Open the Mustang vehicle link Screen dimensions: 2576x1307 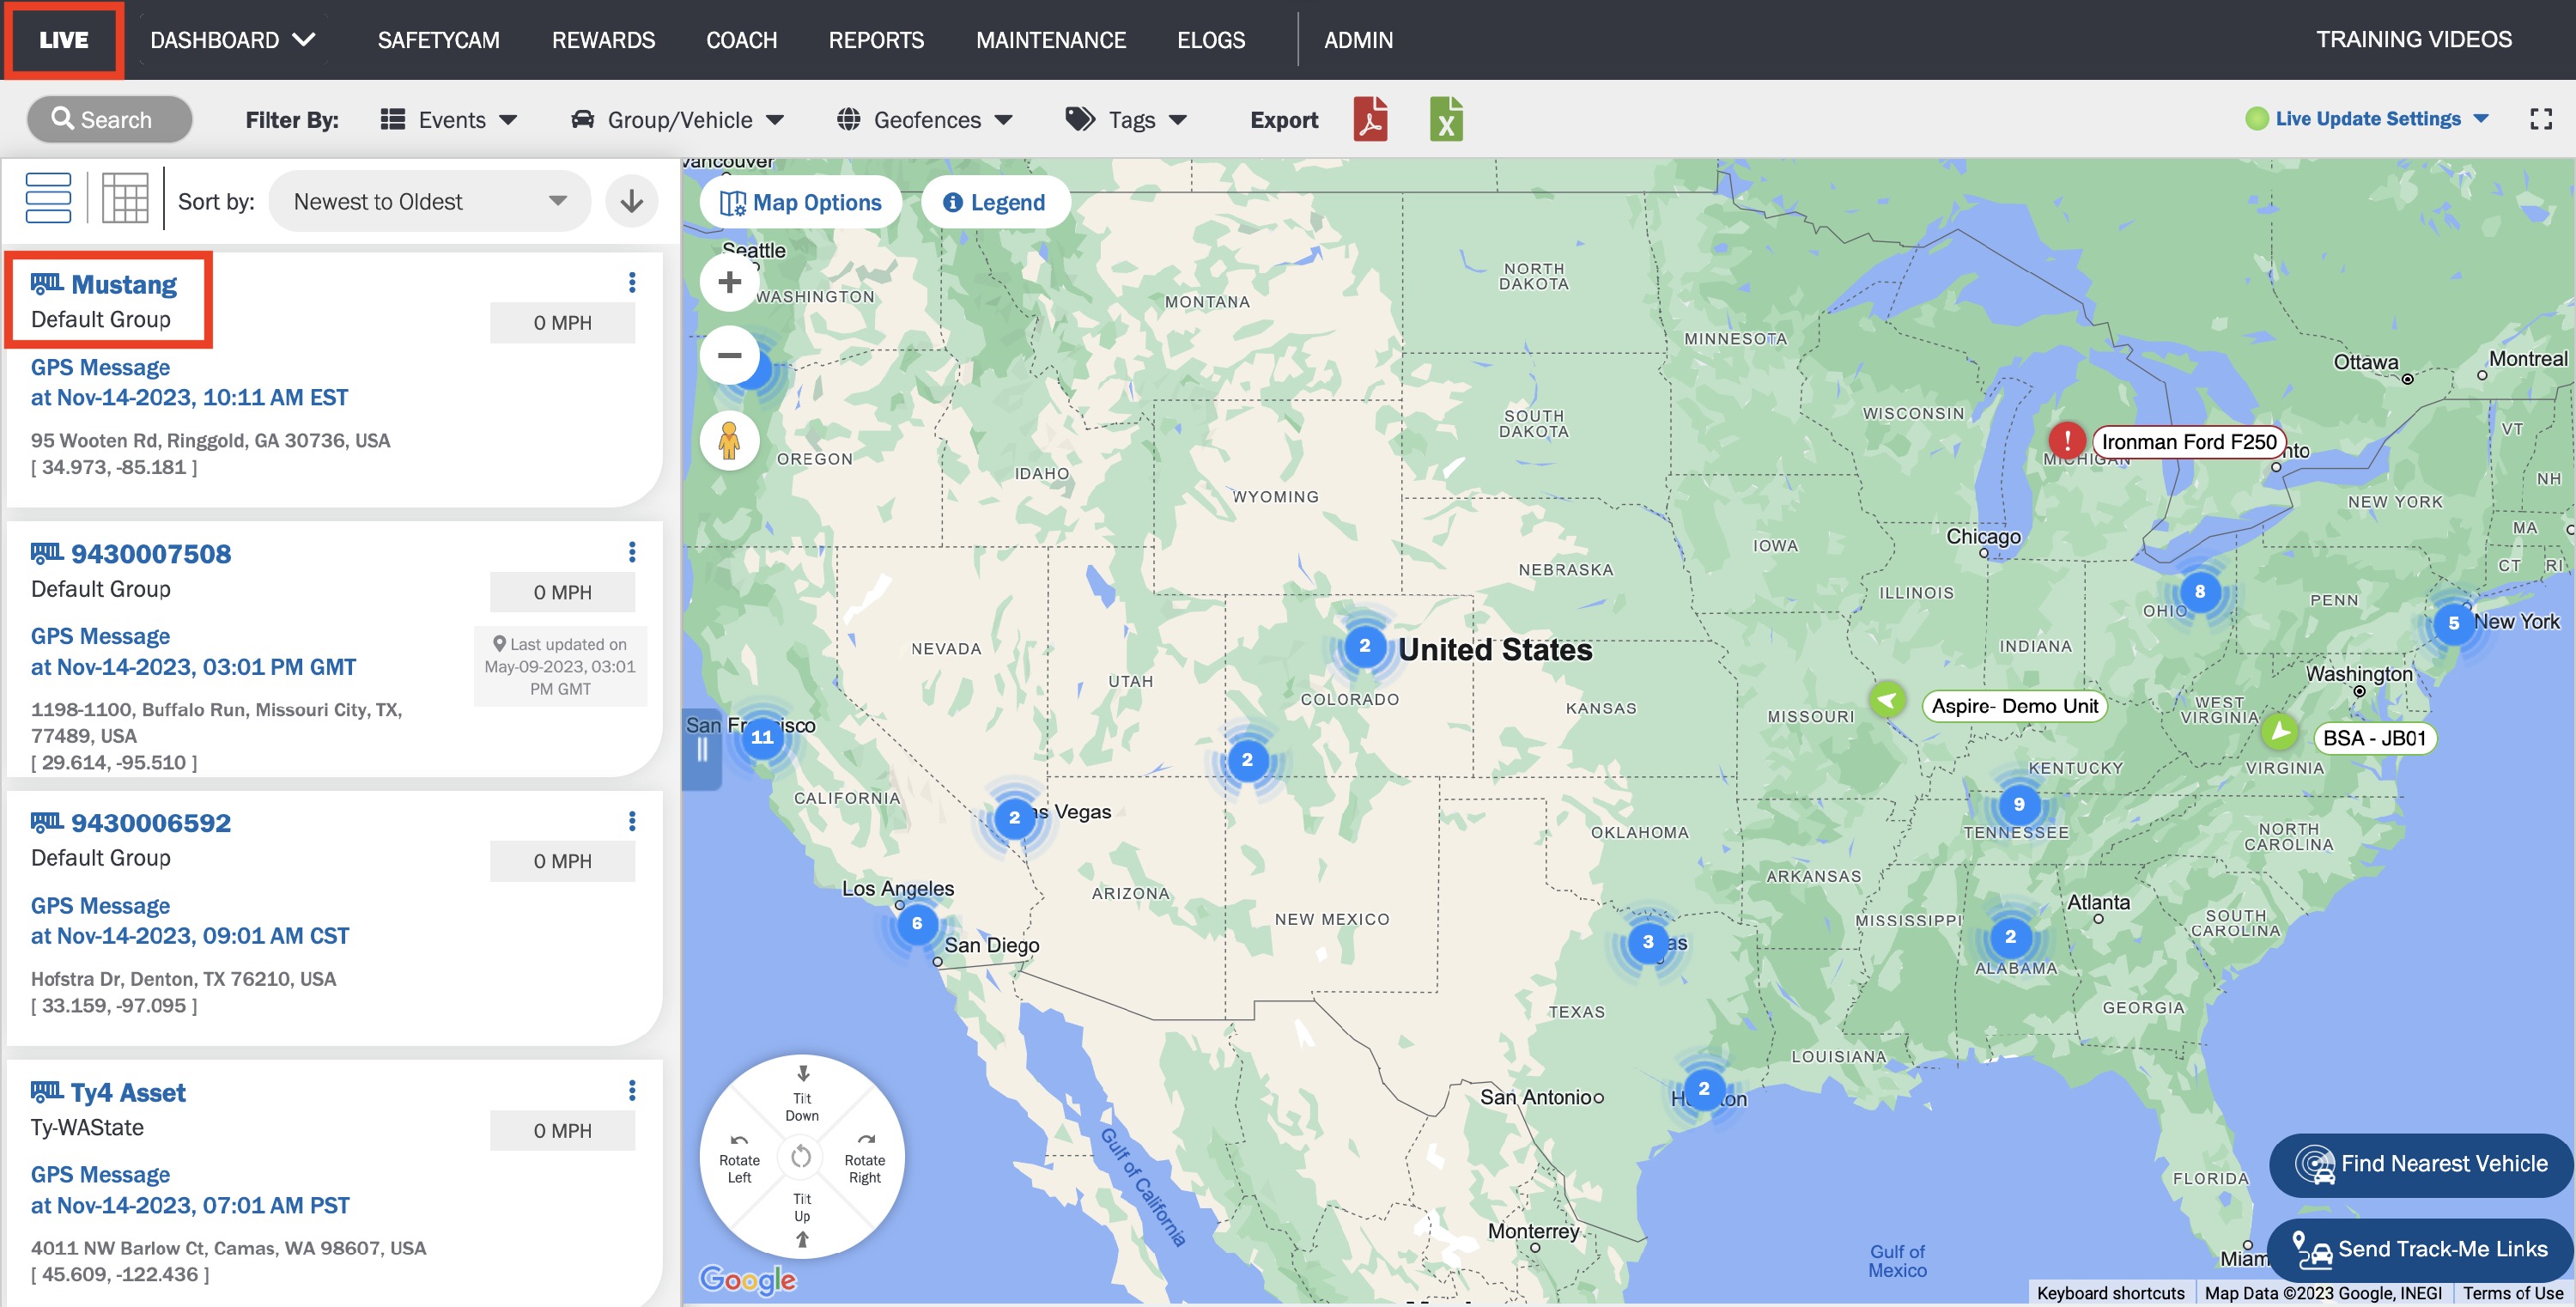[x=124, y=284]
